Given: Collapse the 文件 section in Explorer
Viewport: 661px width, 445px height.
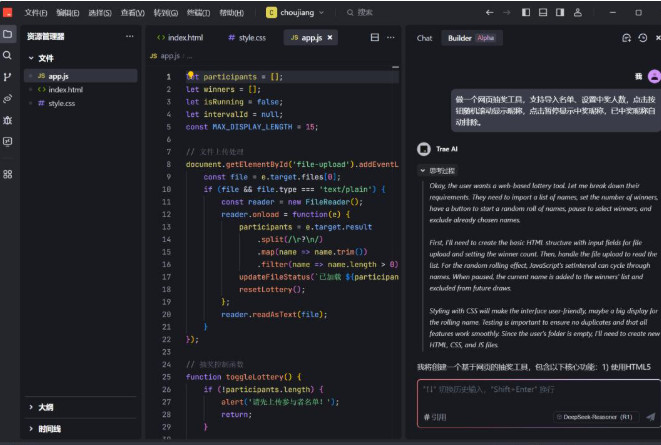Looking at the screenshot, I should click(x=41, y=58).
